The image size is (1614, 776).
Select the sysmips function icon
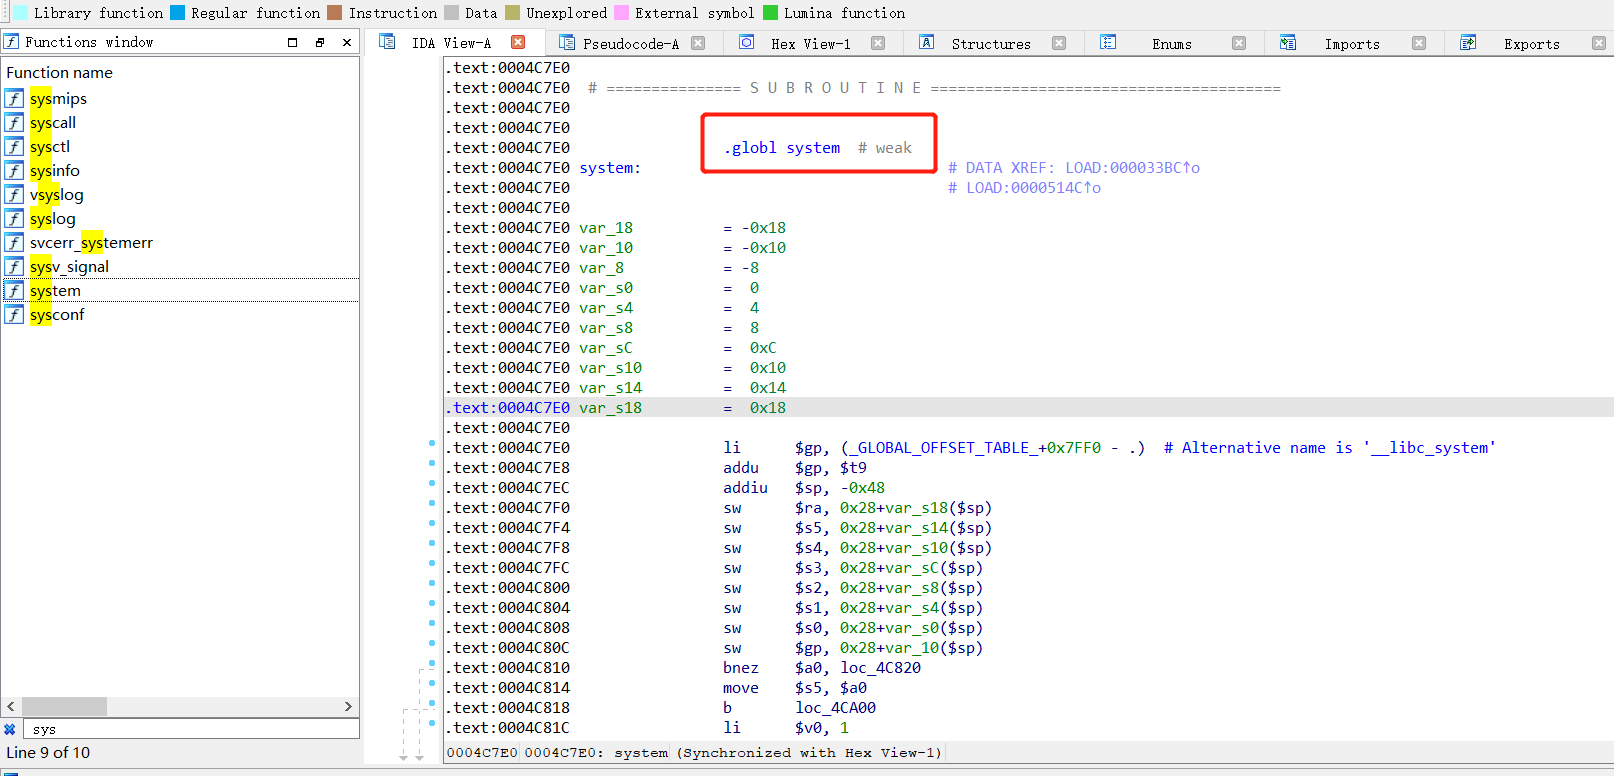(14, 98)
